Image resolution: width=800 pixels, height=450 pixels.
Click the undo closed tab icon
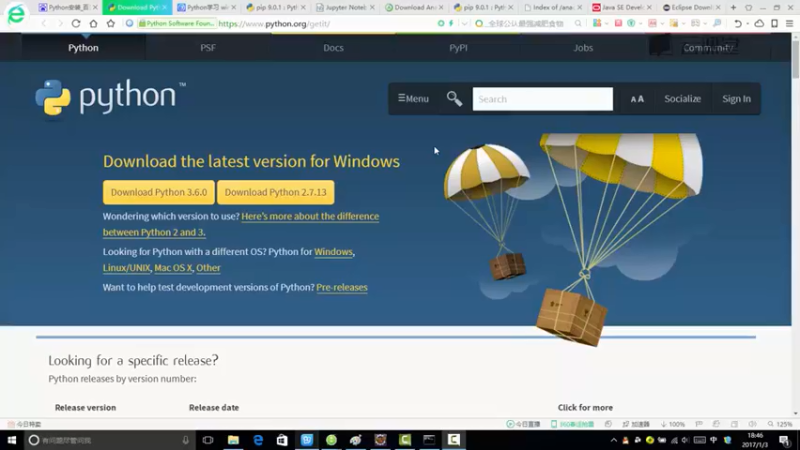click(x=738, y=23)
